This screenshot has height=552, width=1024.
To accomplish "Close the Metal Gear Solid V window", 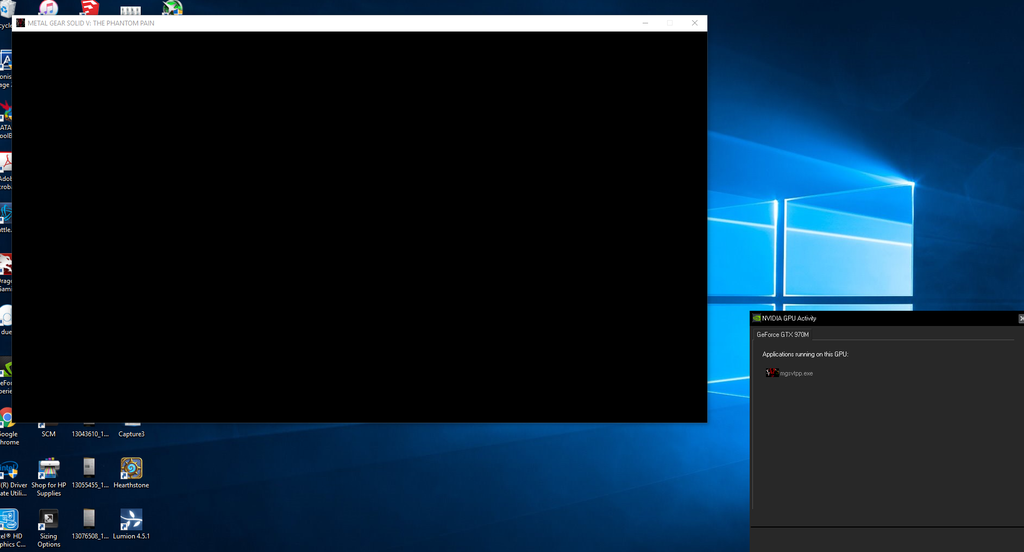I will [x=695, y=23].
